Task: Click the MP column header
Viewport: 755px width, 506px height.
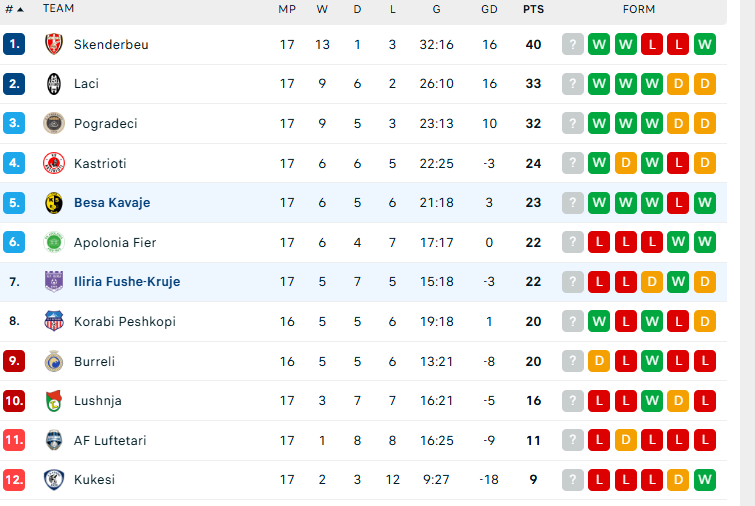Action: click(x=287, y=9)
